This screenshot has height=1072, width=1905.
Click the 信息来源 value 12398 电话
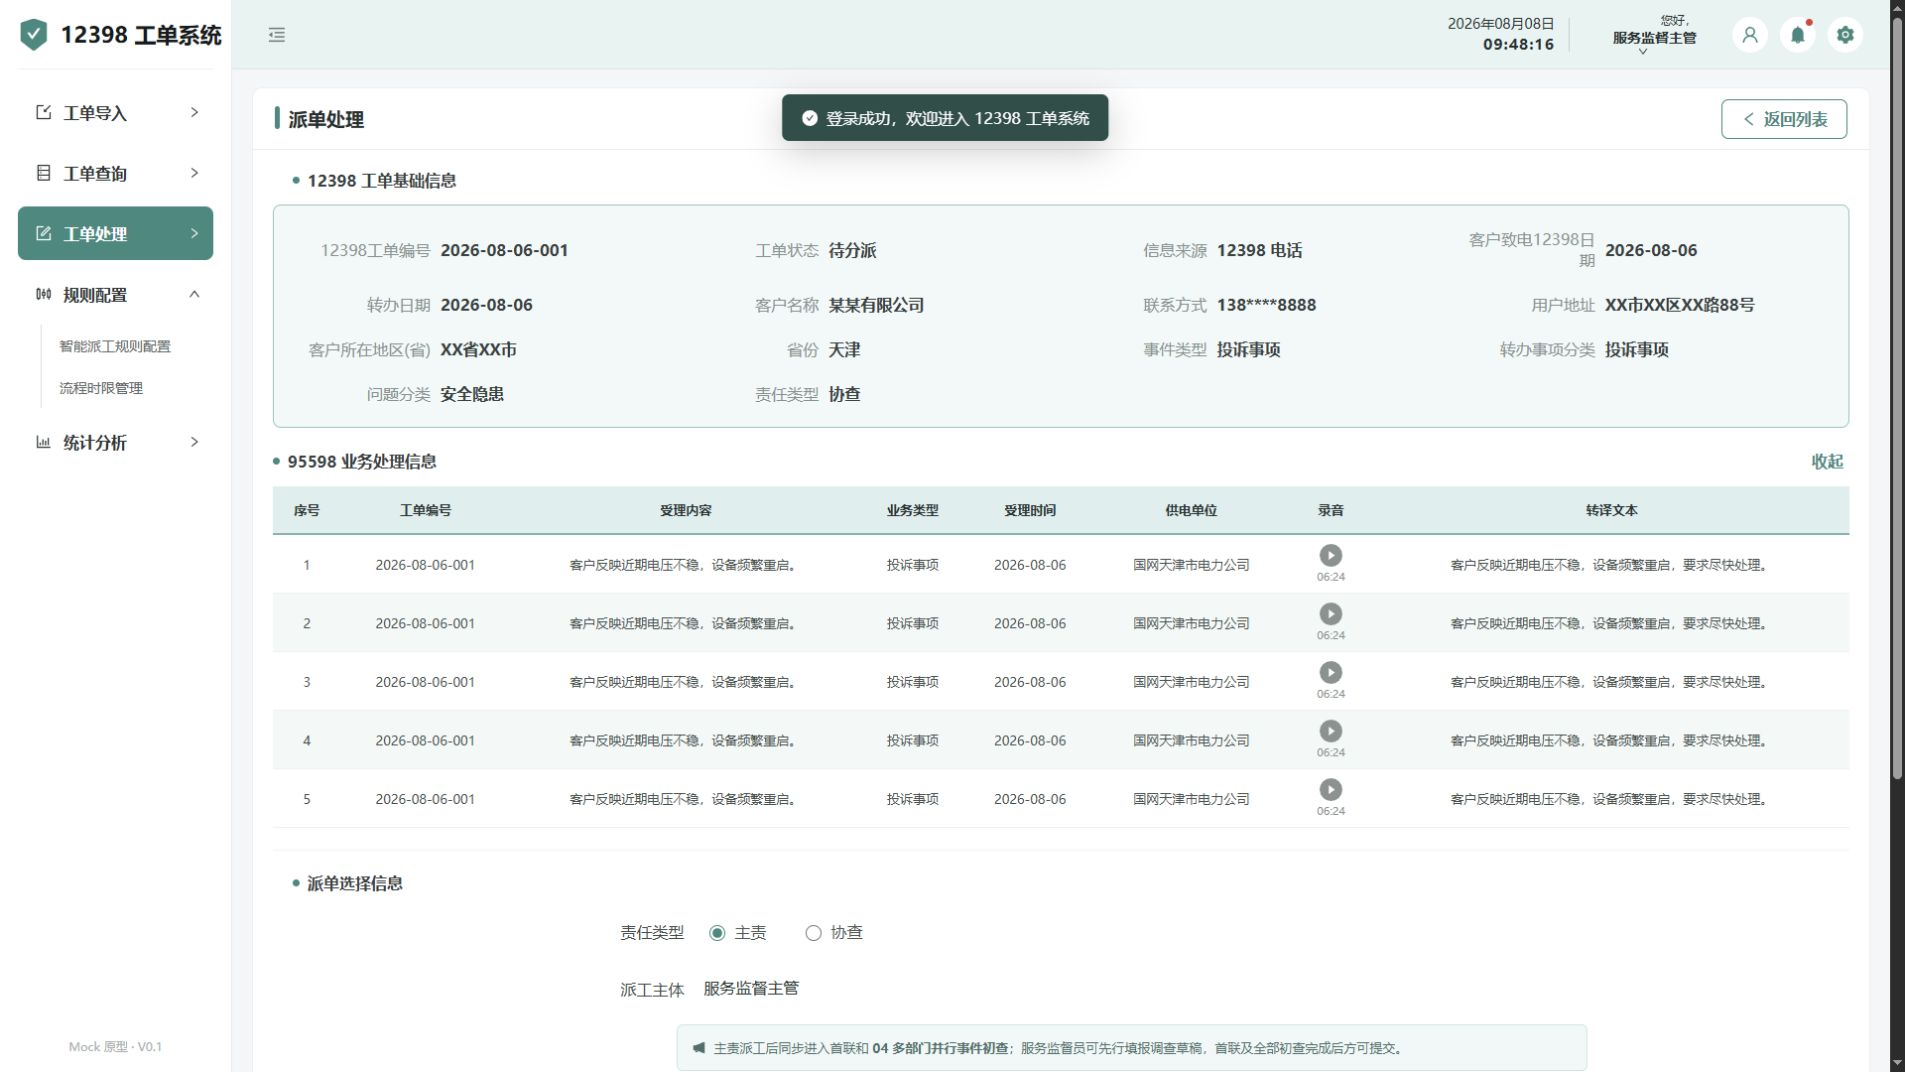(x=1259, y=250)
